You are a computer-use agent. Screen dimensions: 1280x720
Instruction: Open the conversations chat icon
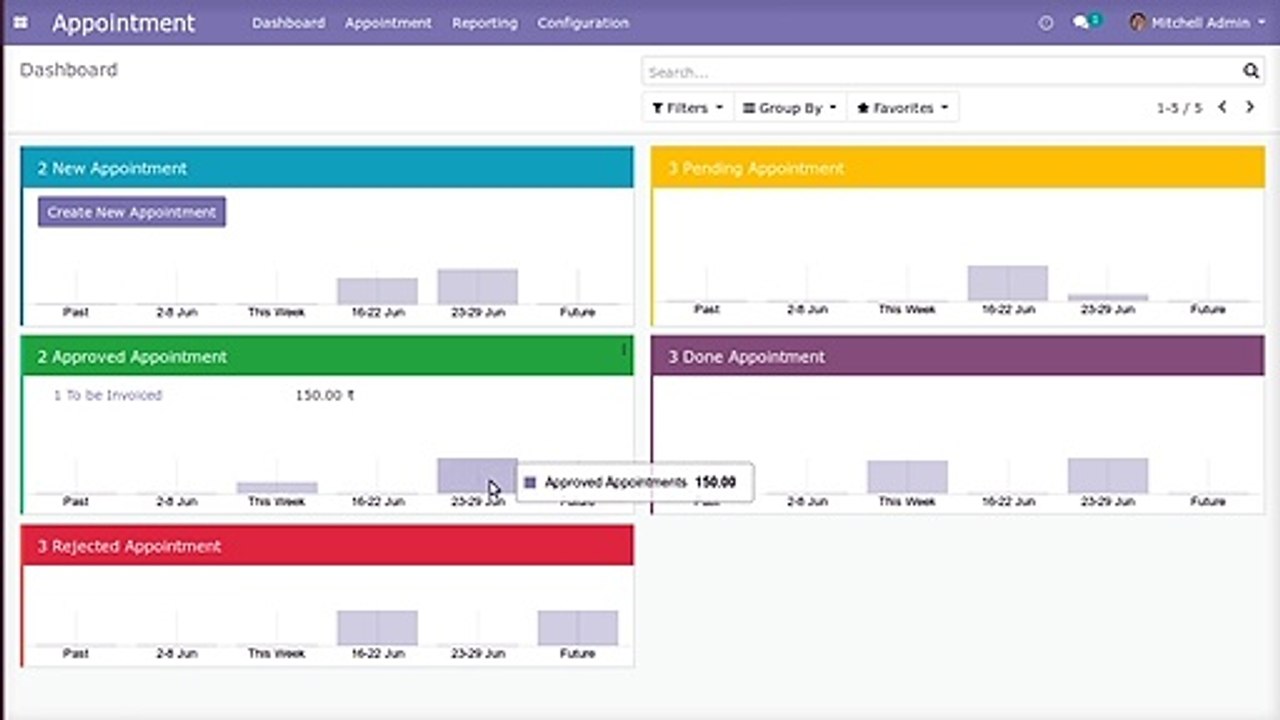tap(1085, 21)
